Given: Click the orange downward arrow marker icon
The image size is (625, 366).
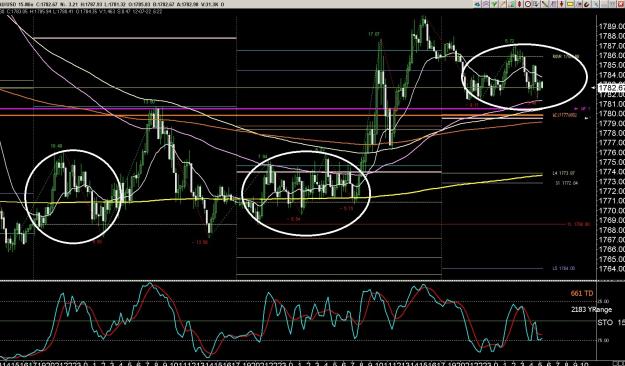Looking at the screenshot, I should point(561,4).
